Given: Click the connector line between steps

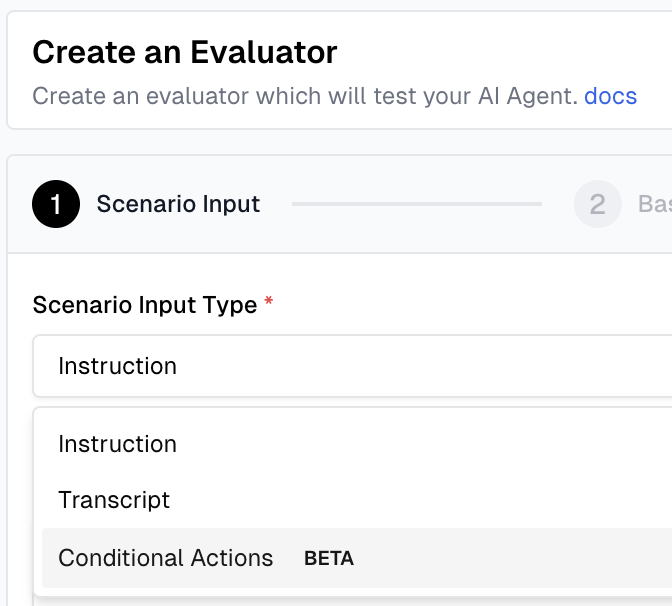Looking at the screenshot, I should pyautogui.click(x=416, y=204).
